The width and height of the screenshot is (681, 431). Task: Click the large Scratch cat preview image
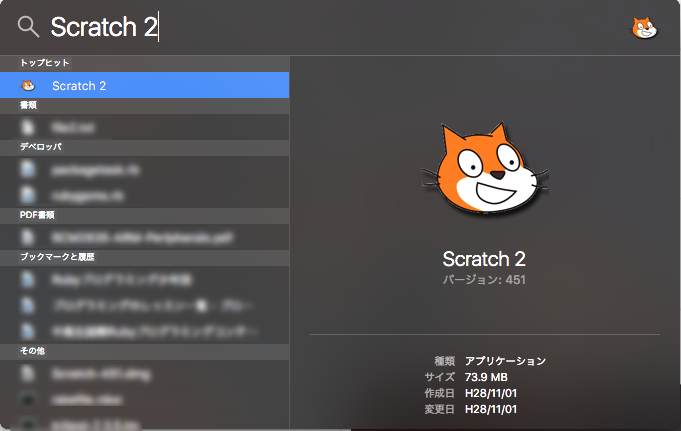485,169
